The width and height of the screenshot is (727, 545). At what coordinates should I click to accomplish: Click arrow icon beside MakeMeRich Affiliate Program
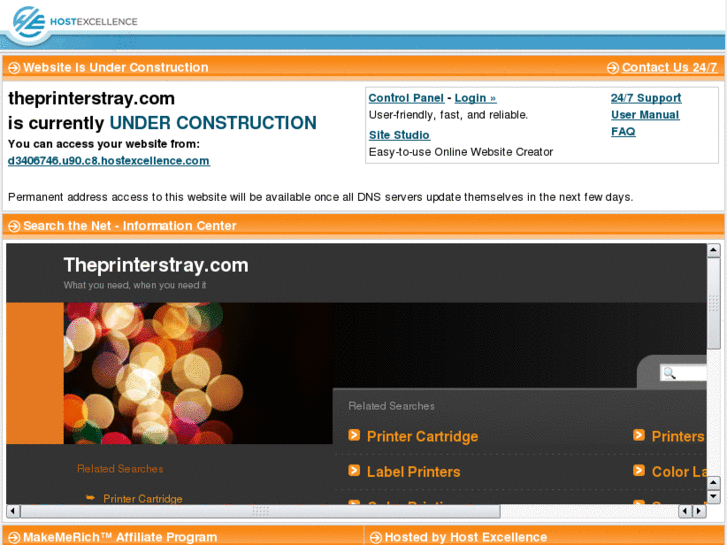(x=14, y=538)
